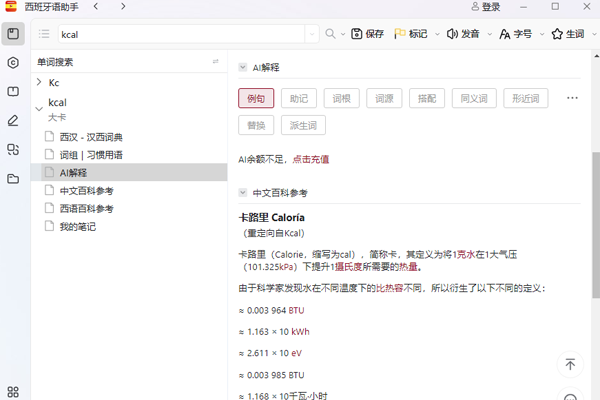The height and width of the screenshot is (400, 600).
Task: Click the 同义词 button
Action: pyautogui.click(x=470, y=98)
